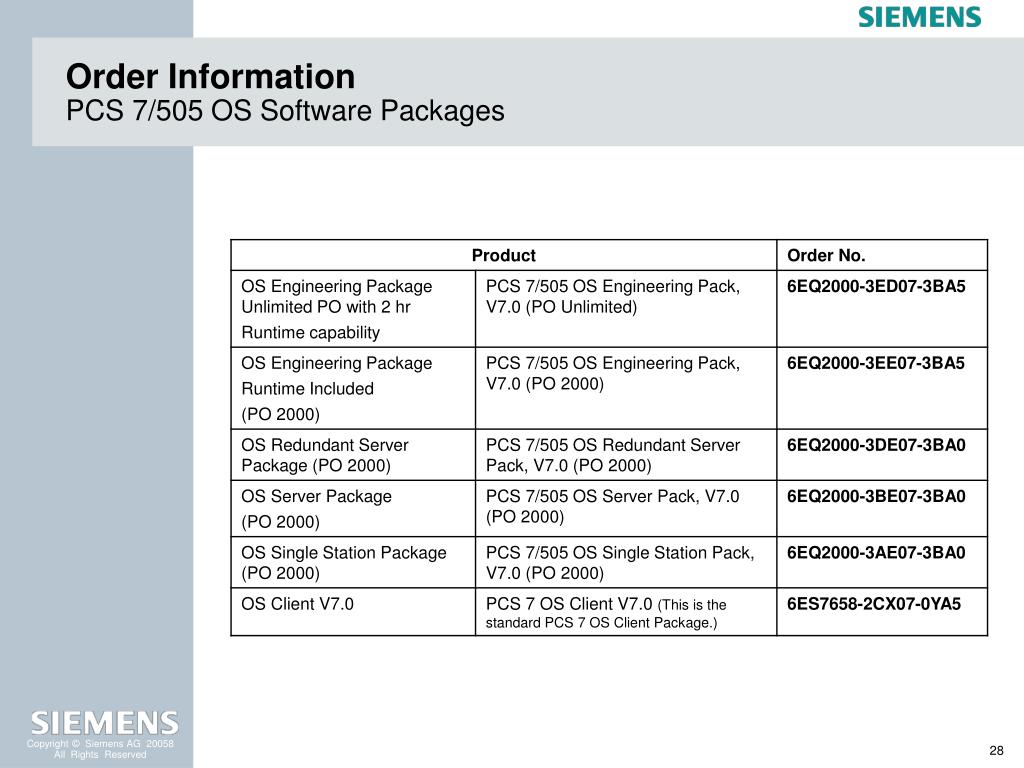Select subtitle 'PCS 7/505 OS Software Packages'
The height and width of the screenshot is (768, 1024).
285,110
